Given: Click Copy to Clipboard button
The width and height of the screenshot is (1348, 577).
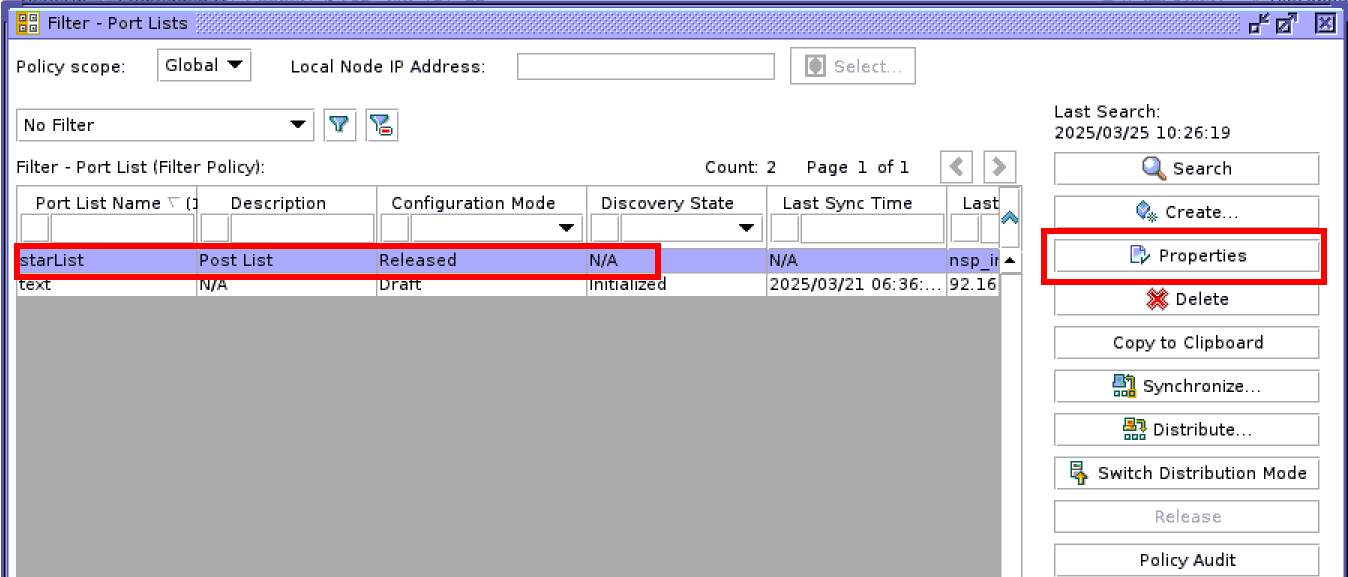Looking at the screenshot, I should pos(1186,343).
